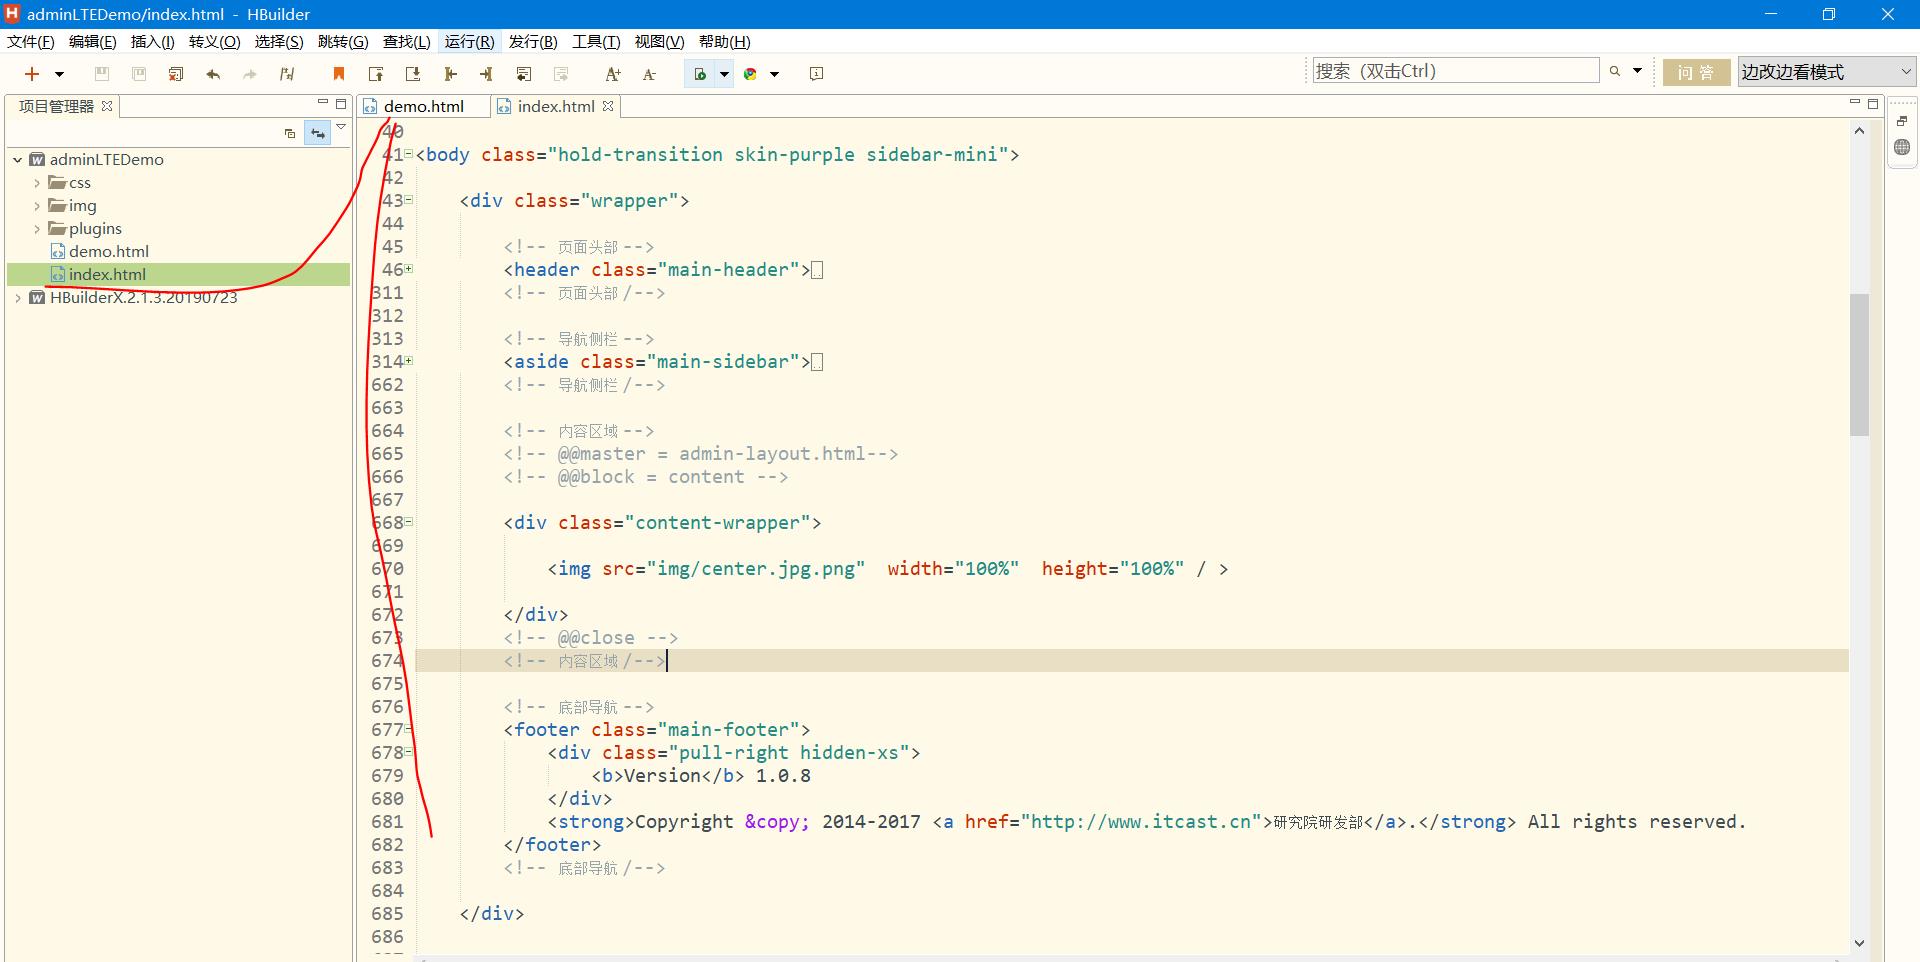Click the 问答 button
This screenshot has width=1920, height=962.
click(1696, 72)
